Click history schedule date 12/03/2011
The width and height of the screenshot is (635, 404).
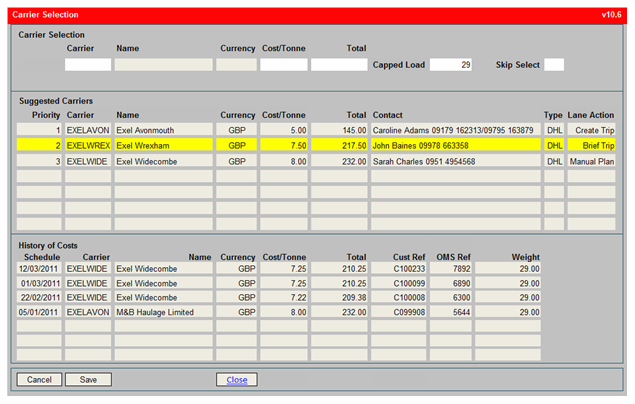pyautogui.click(x=39, y=269)
